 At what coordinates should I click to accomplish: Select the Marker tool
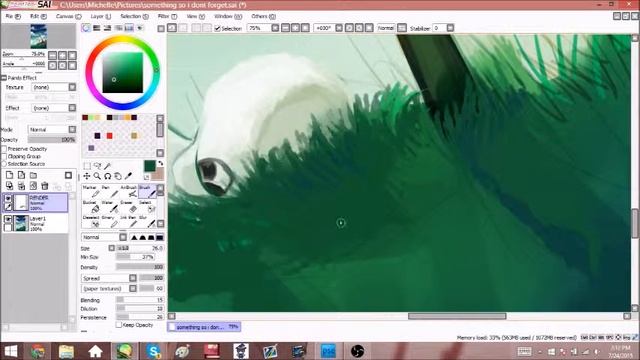tap(90, 191)
